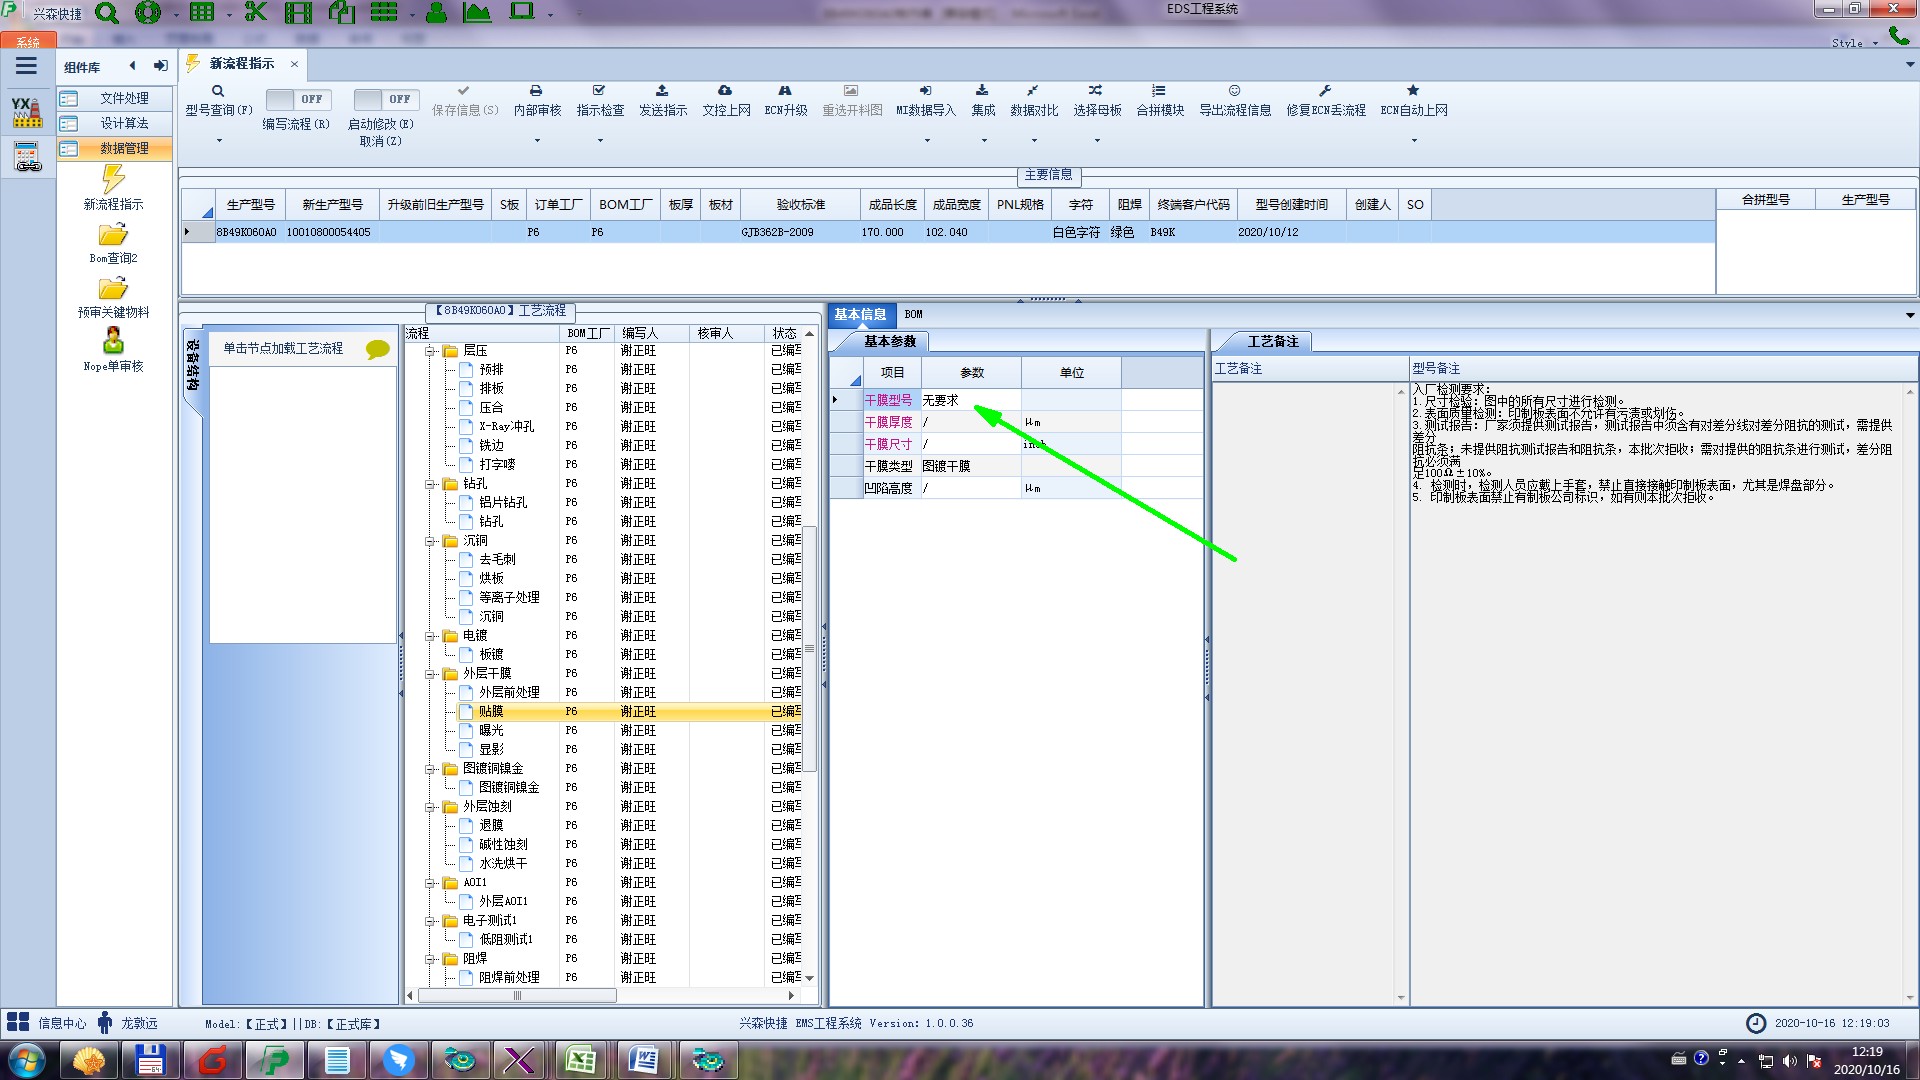Open 数据管理 category button
Viewport: 1920px width, 1080px height.
115,148
